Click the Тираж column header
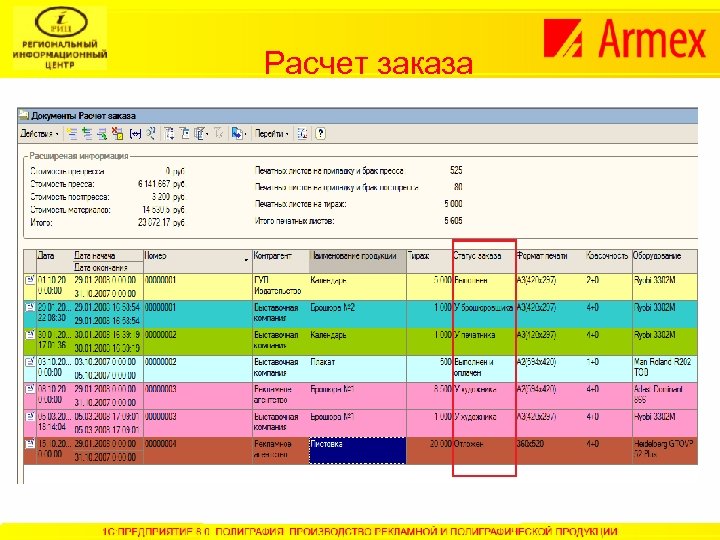 [429, 261]
